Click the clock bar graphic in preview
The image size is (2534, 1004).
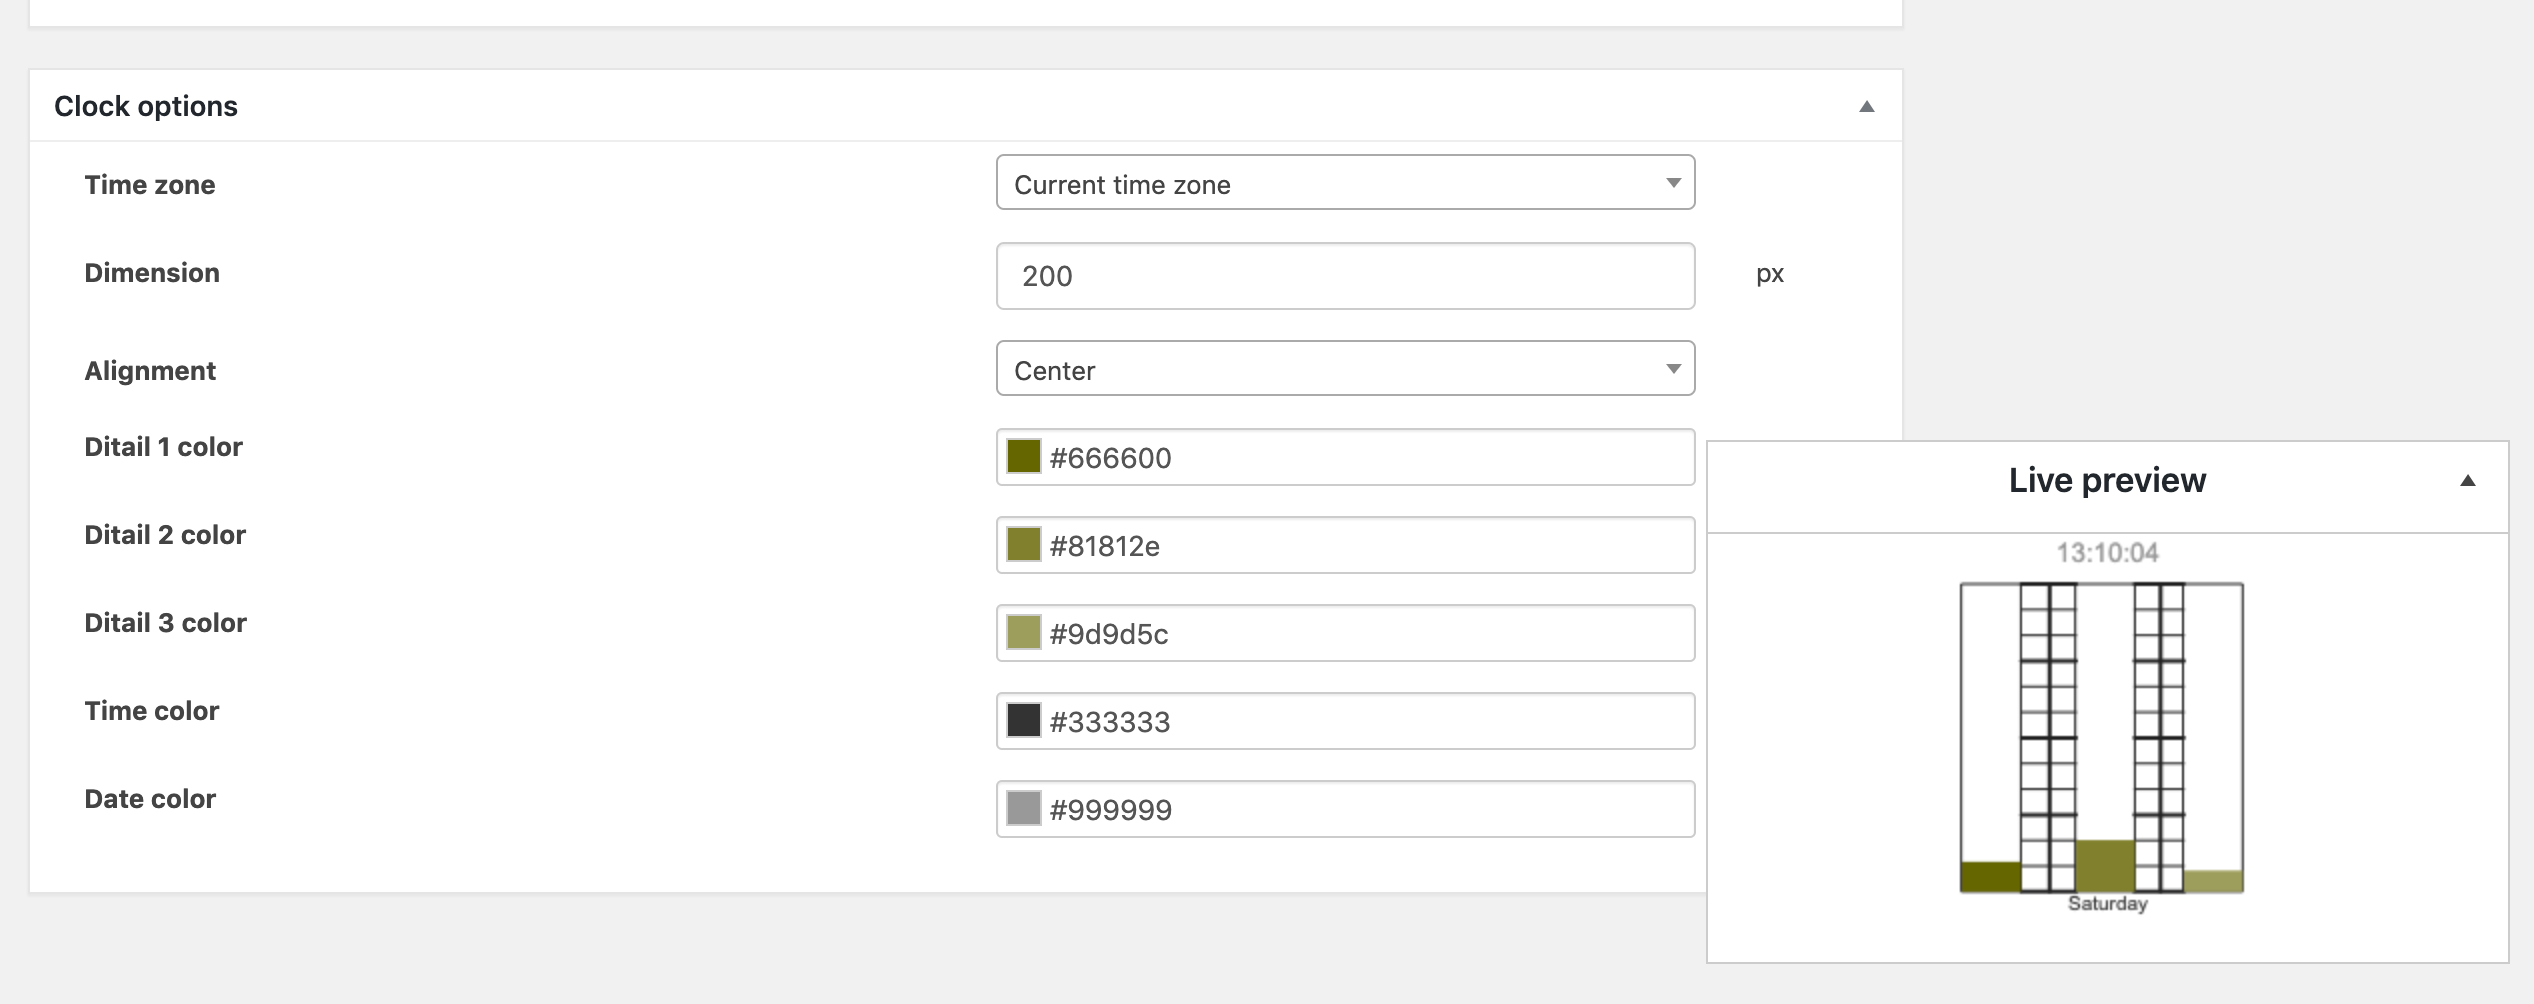pyautogui.click(x=2101, y=738)
